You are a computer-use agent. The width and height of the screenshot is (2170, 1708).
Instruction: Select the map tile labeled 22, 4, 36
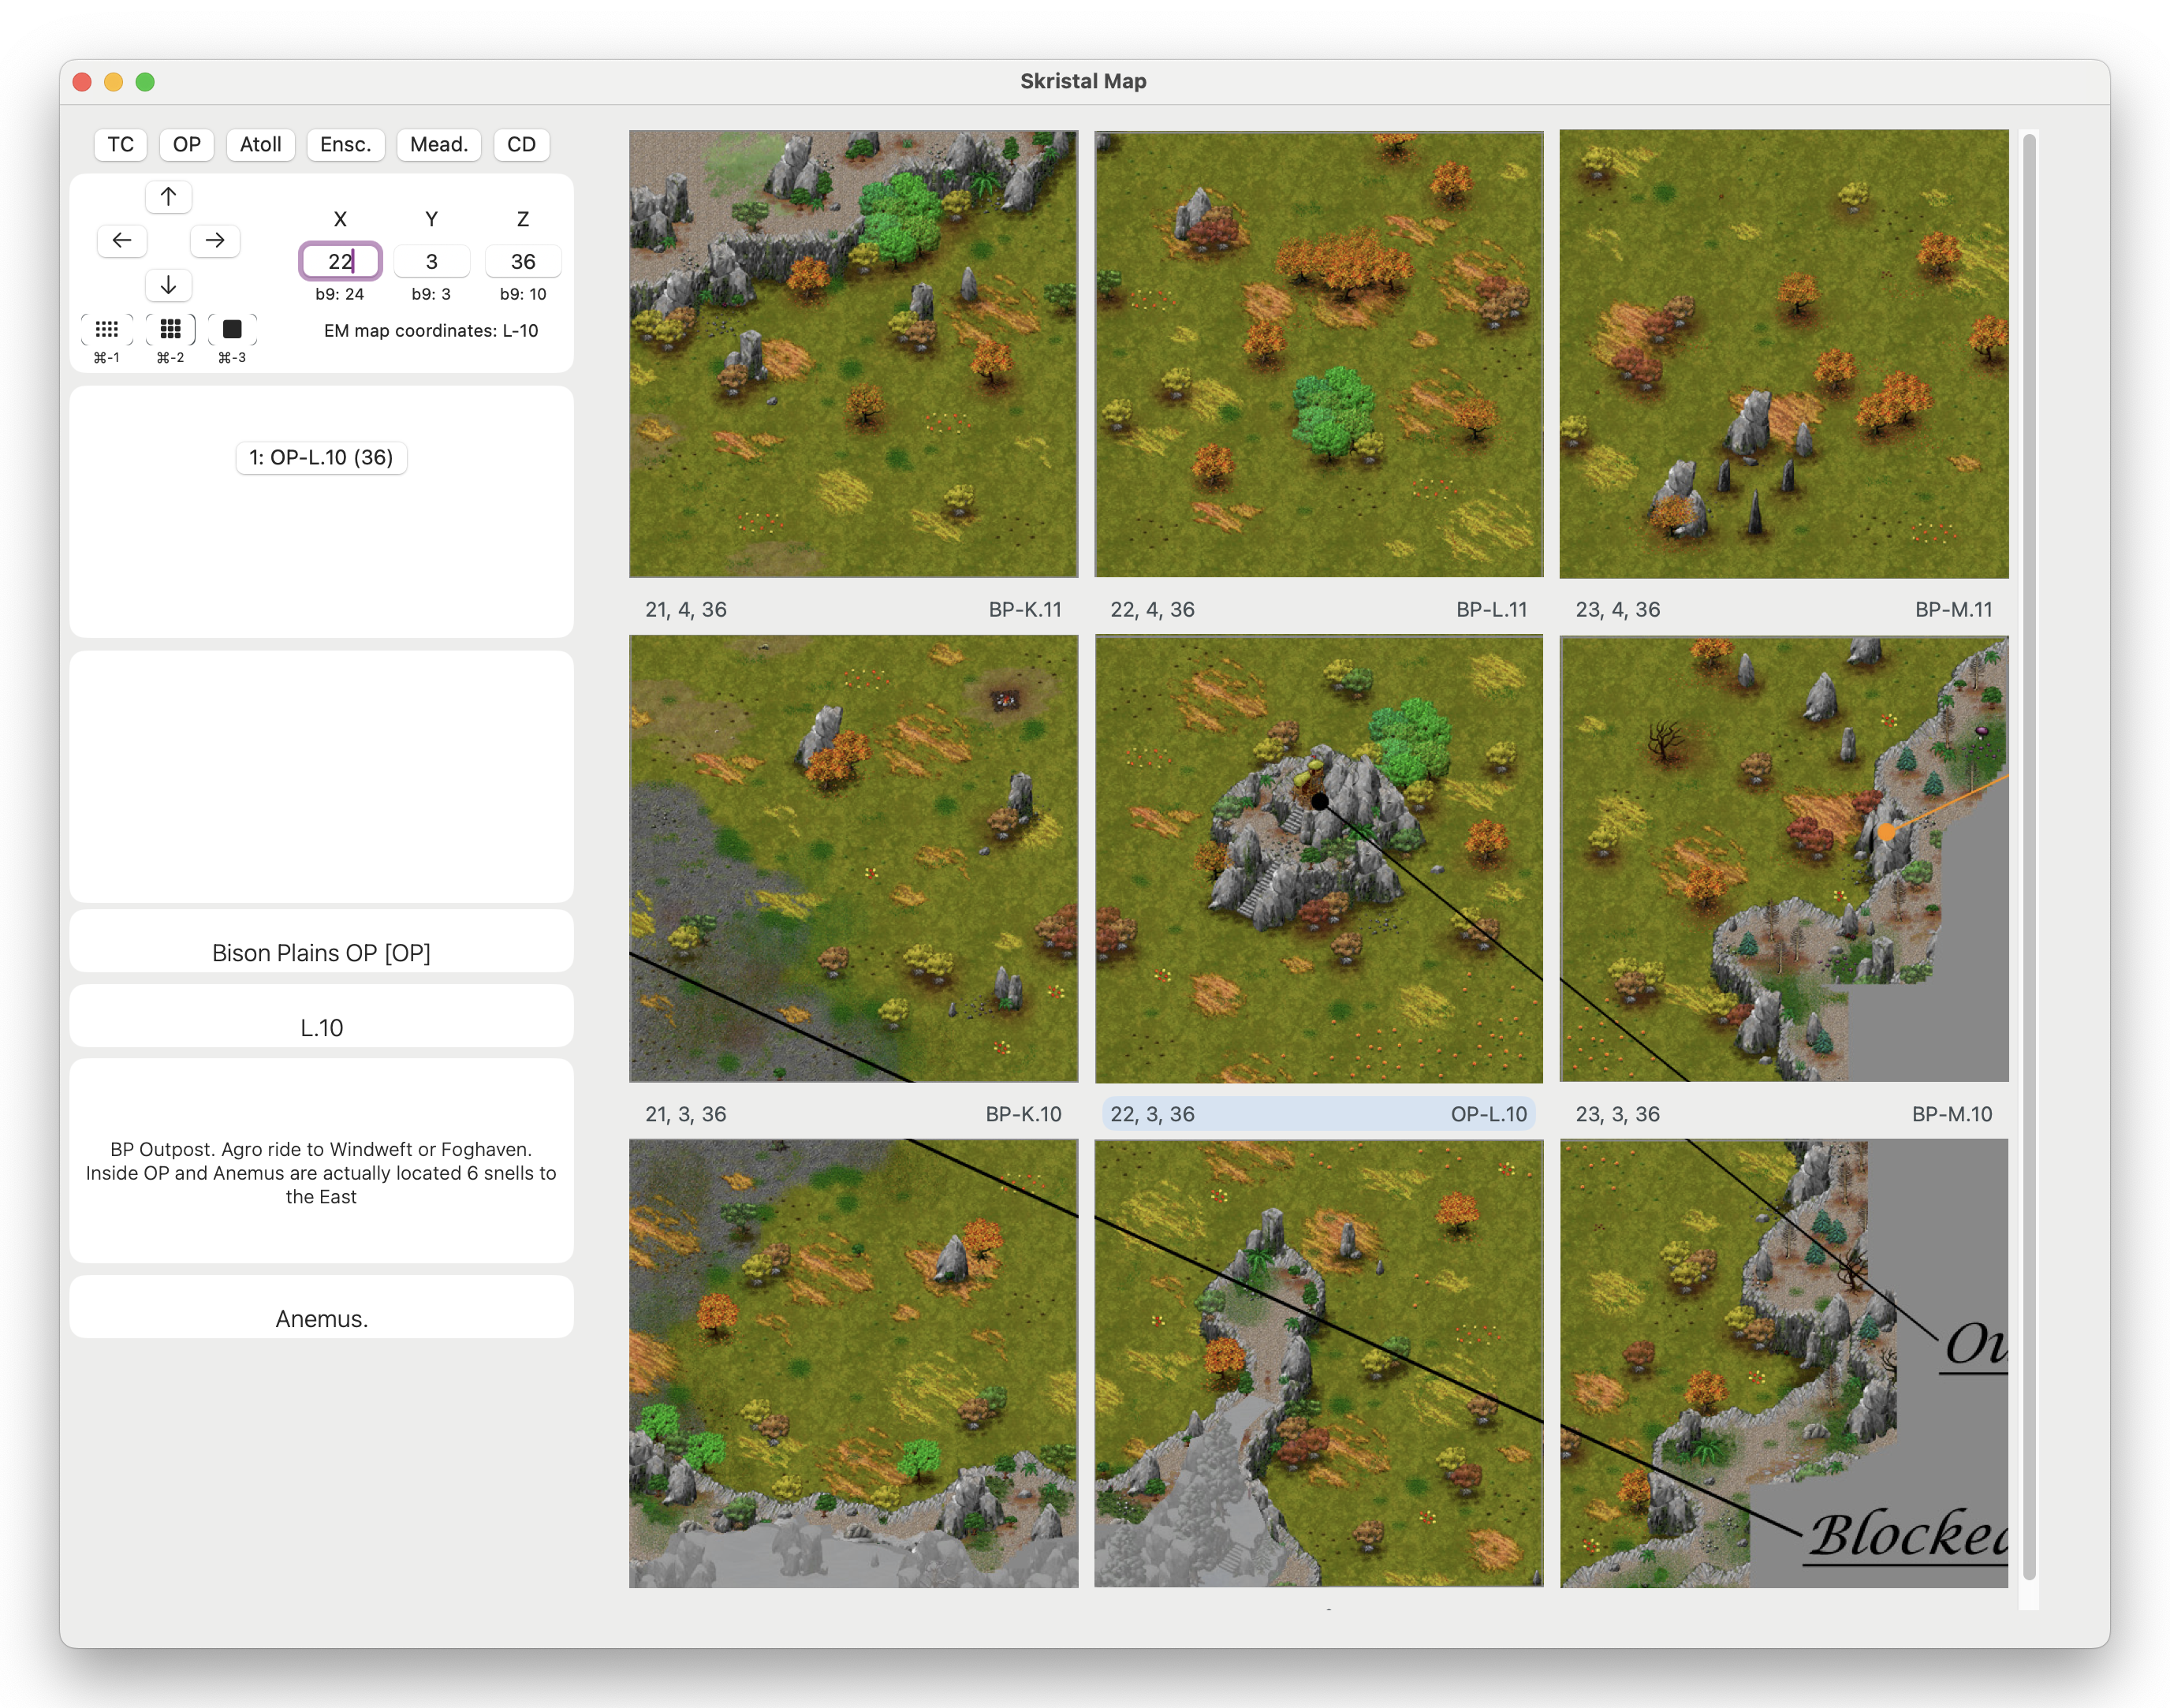tap(1318, 354)
